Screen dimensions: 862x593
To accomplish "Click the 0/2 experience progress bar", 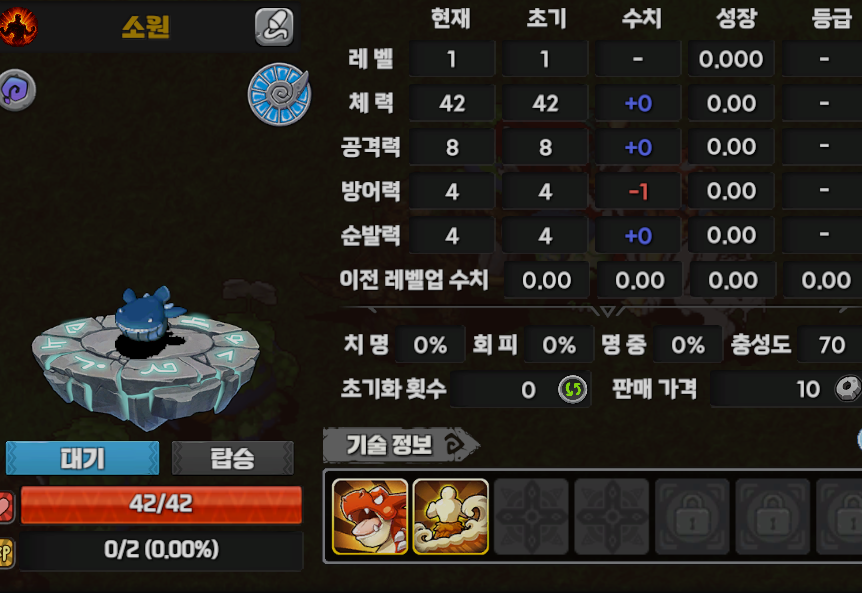I will coord(161,550).
